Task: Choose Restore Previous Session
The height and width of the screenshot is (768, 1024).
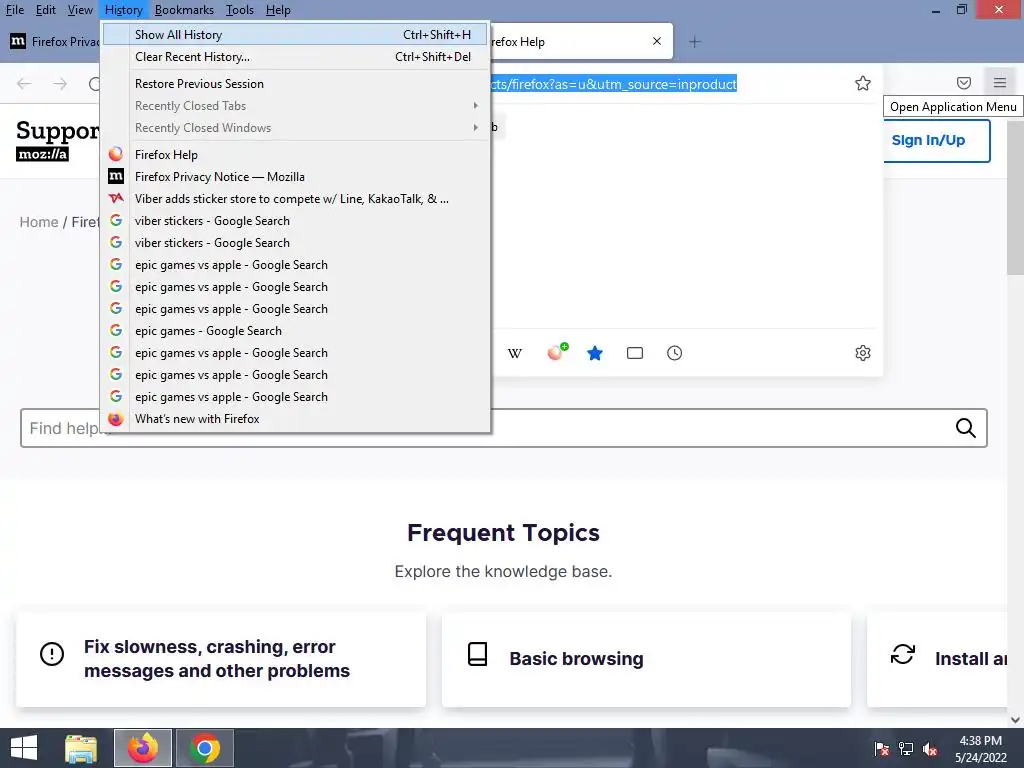Action: tap(295, 84)
